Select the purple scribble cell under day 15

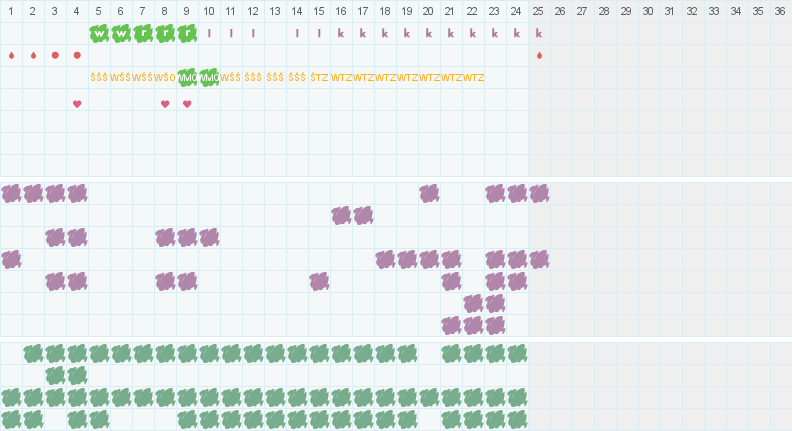tap(319, 281)
